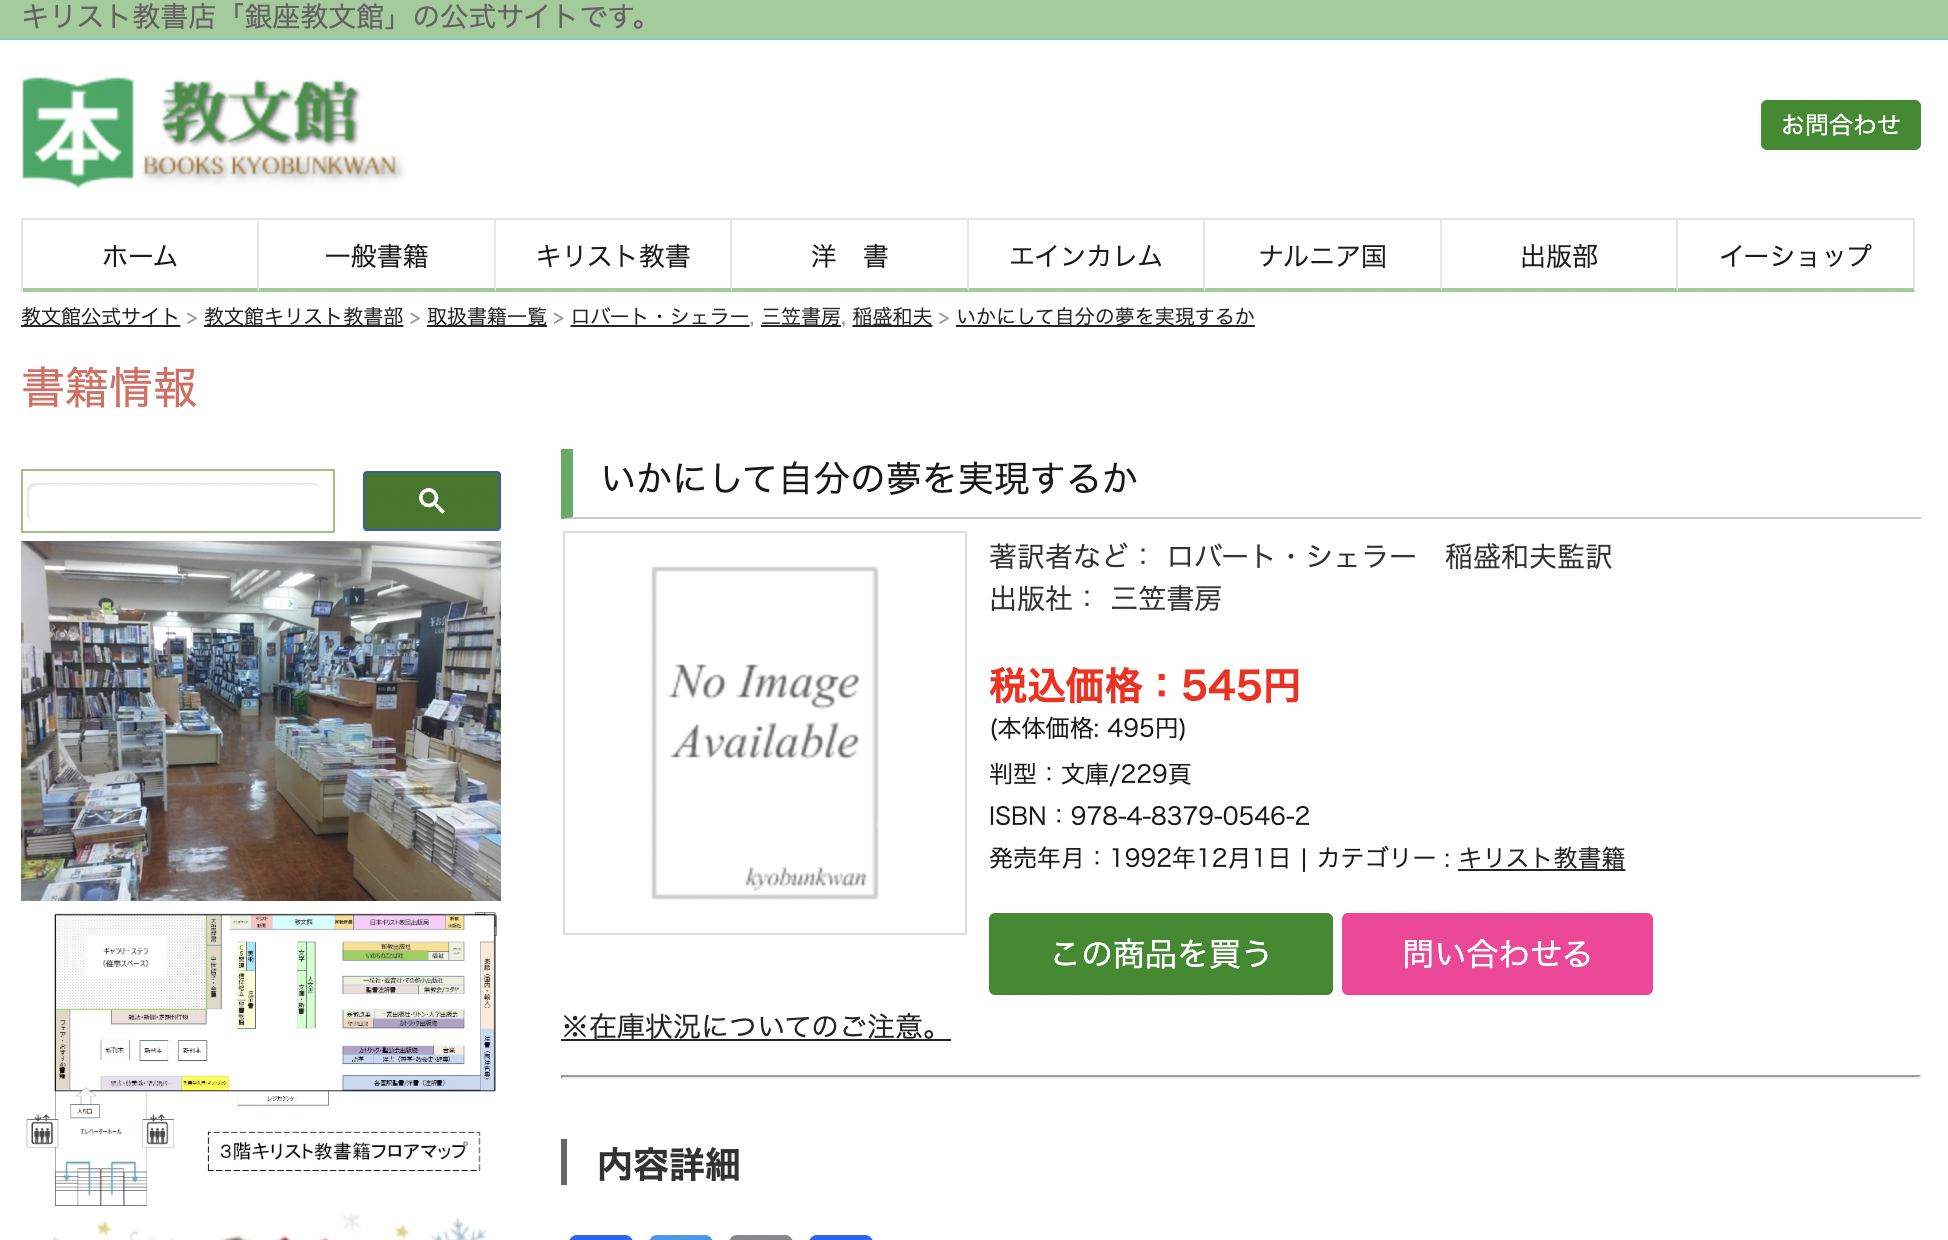The height and width of the screenshot is (1240, 1948).
Task: Click the 著訳者など author line
Action: (1300, 556)
